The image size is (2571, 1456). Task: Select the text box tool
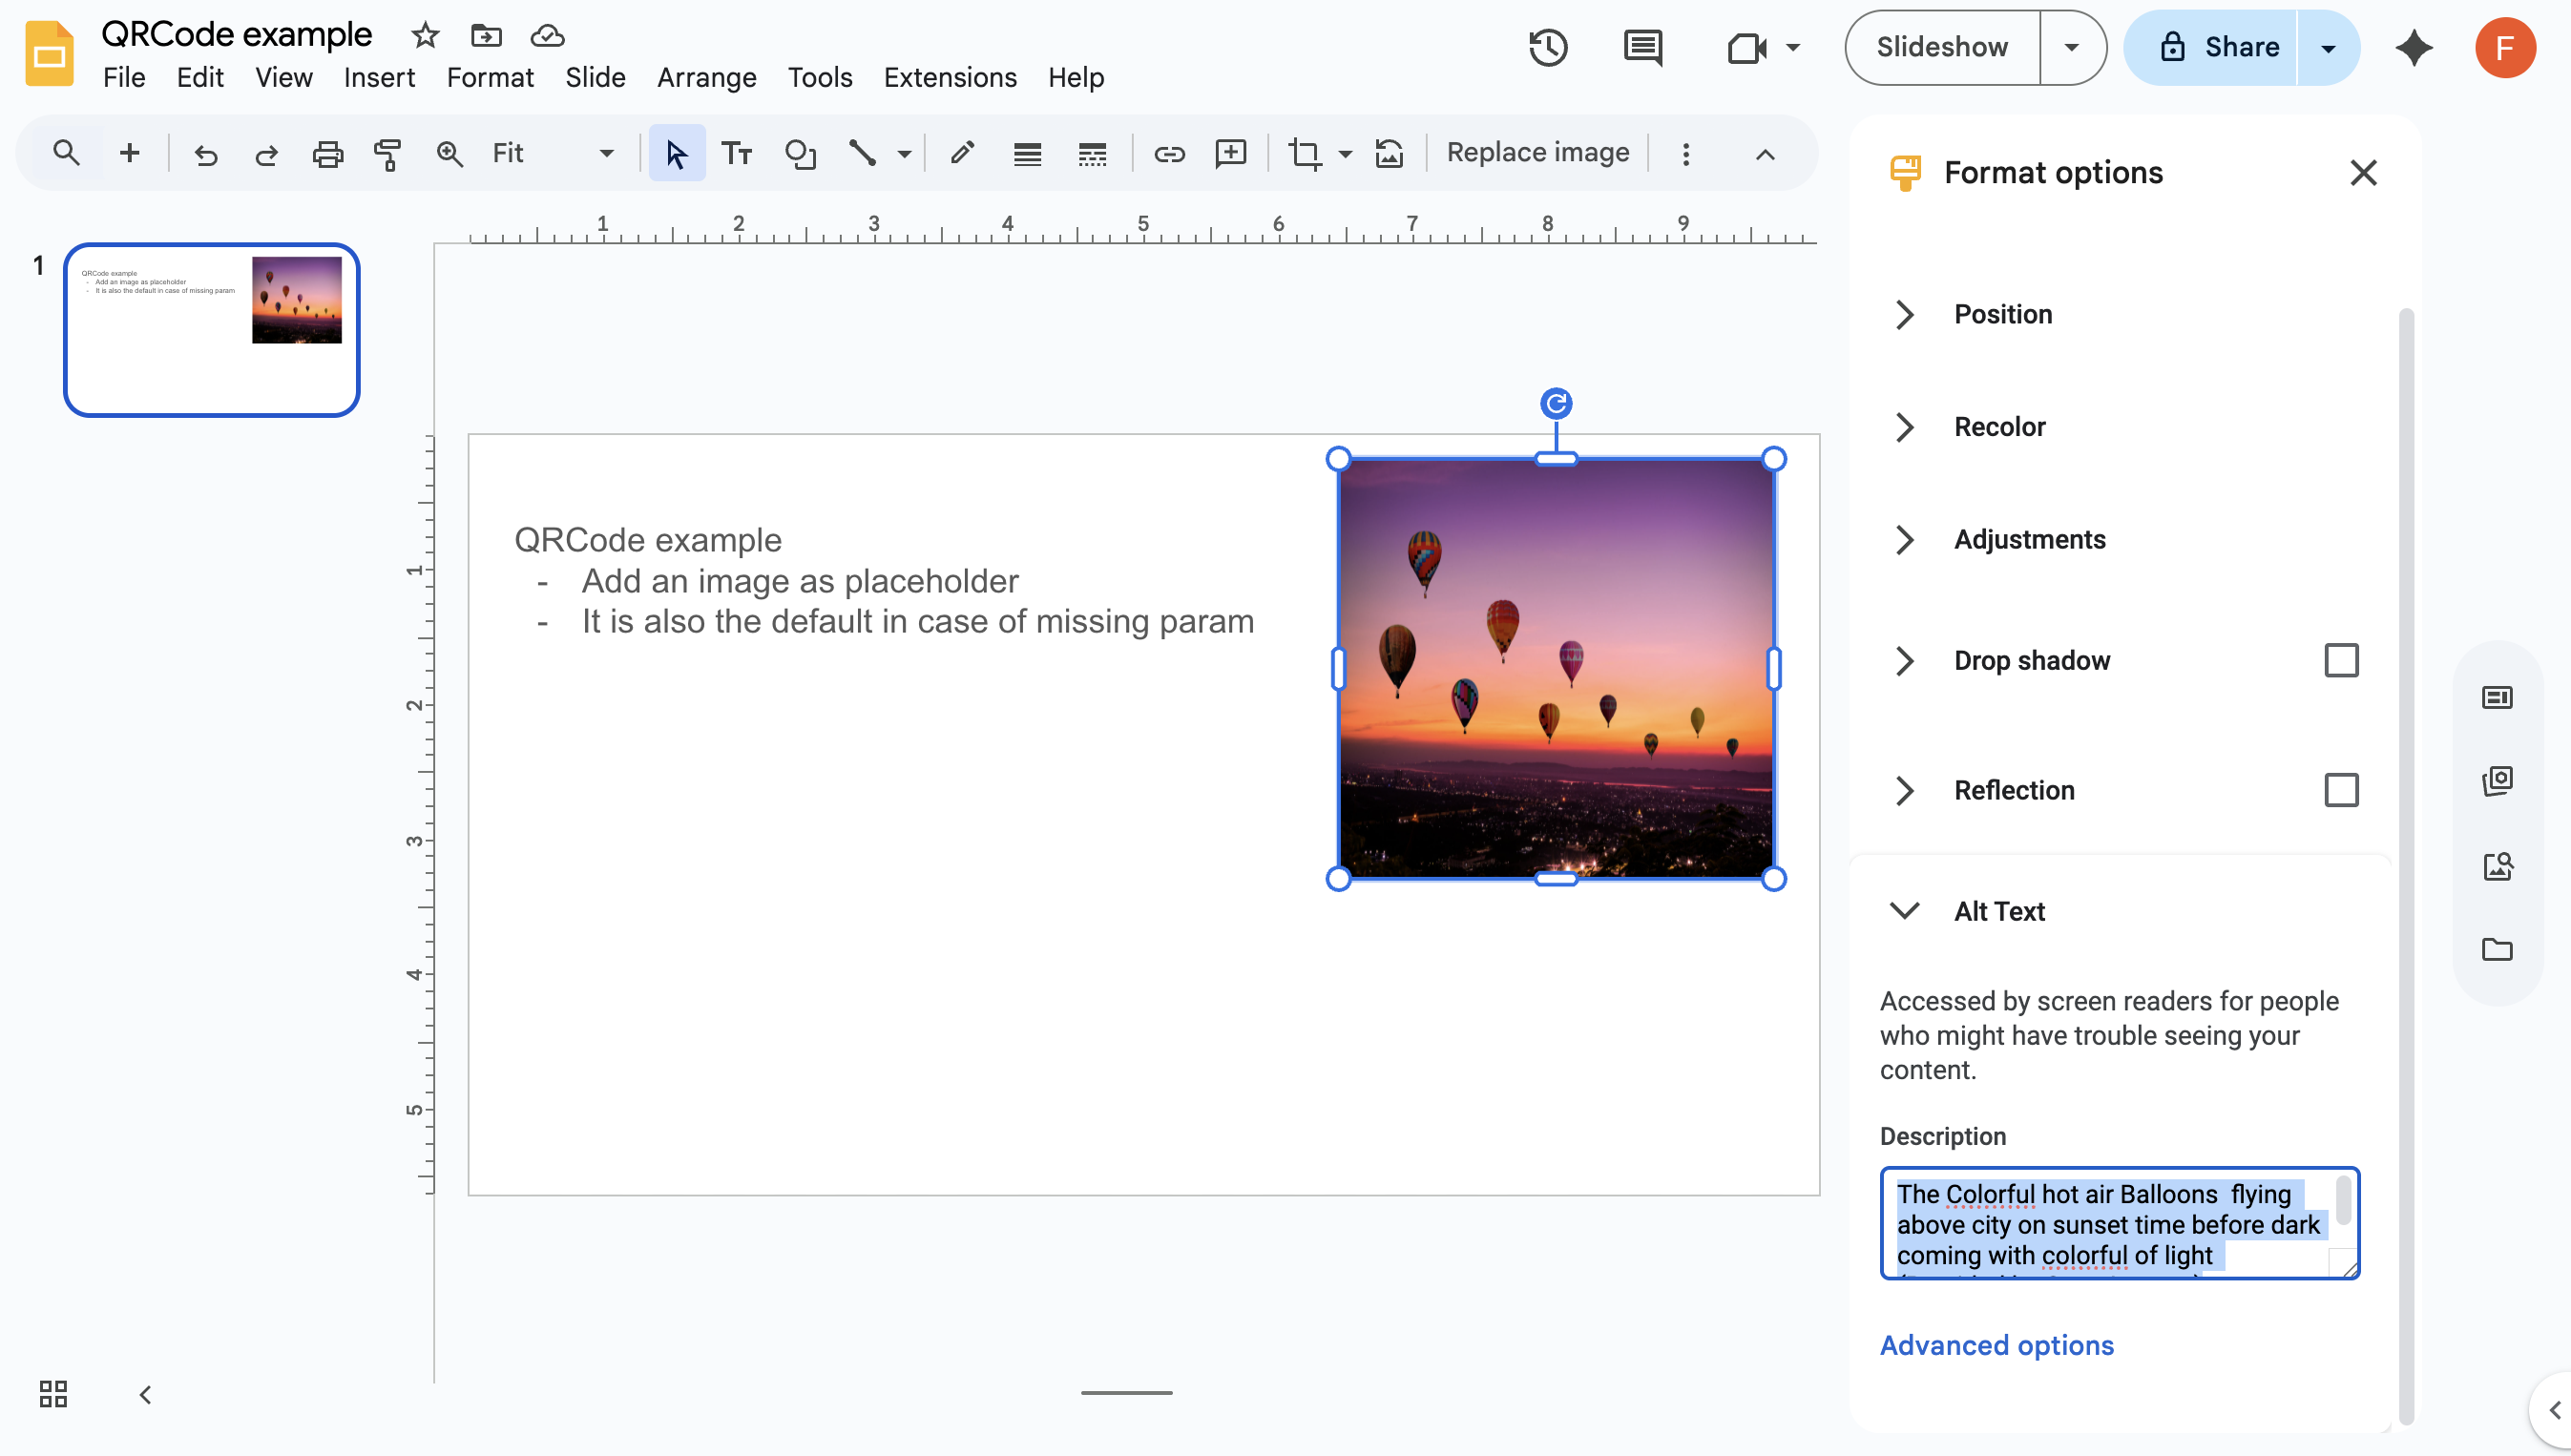(x=737, y=154)
